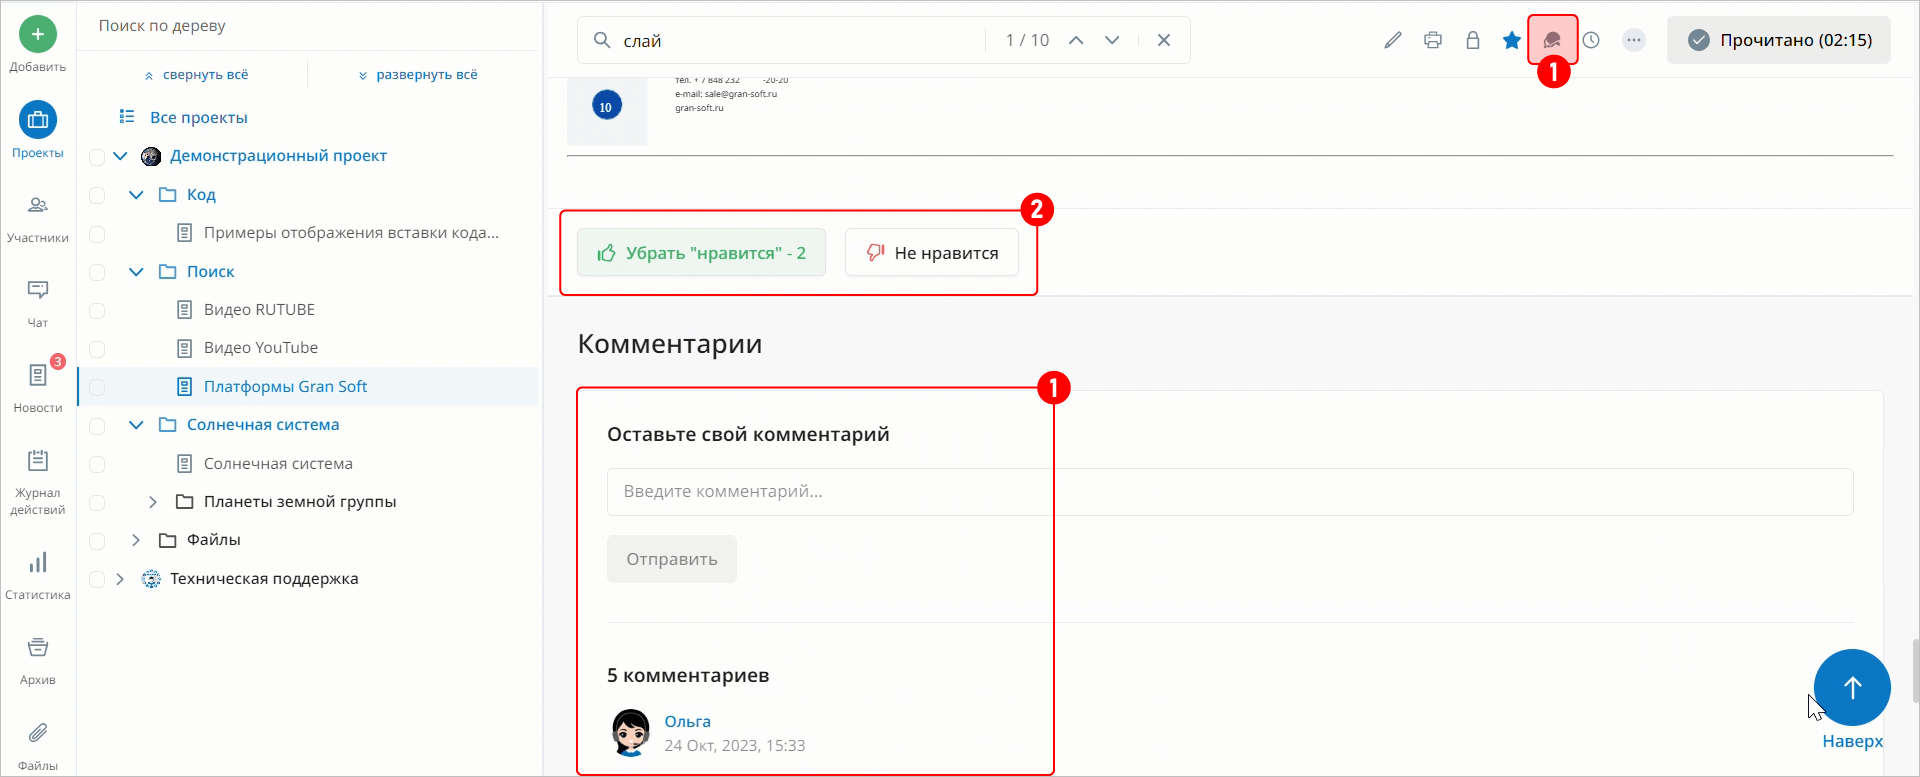This screenshot has width=1920, height=777.
Task: Collapse the Солнечная система folder
Action: (136, 425)
